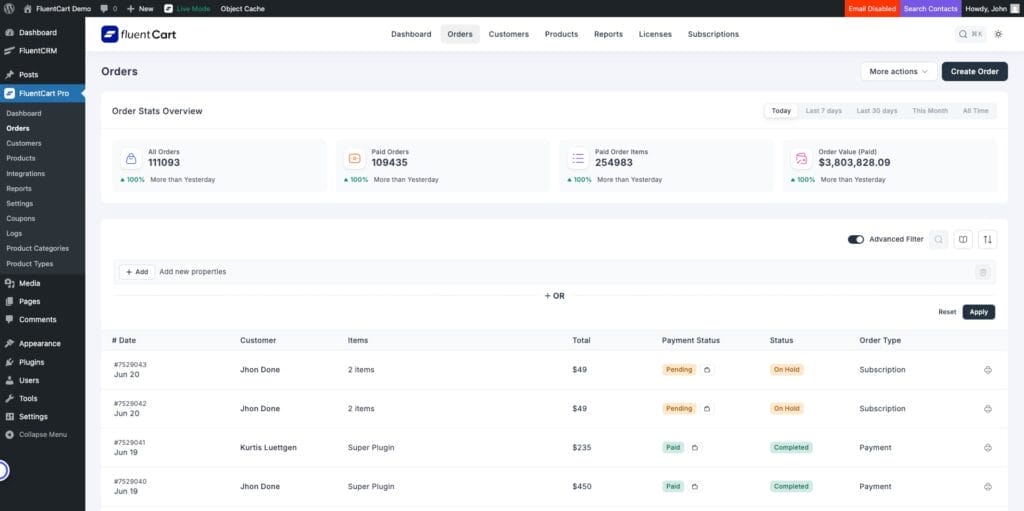Open order #7529040
Viewport: 1024px width, 511px height.
(130, 482)
